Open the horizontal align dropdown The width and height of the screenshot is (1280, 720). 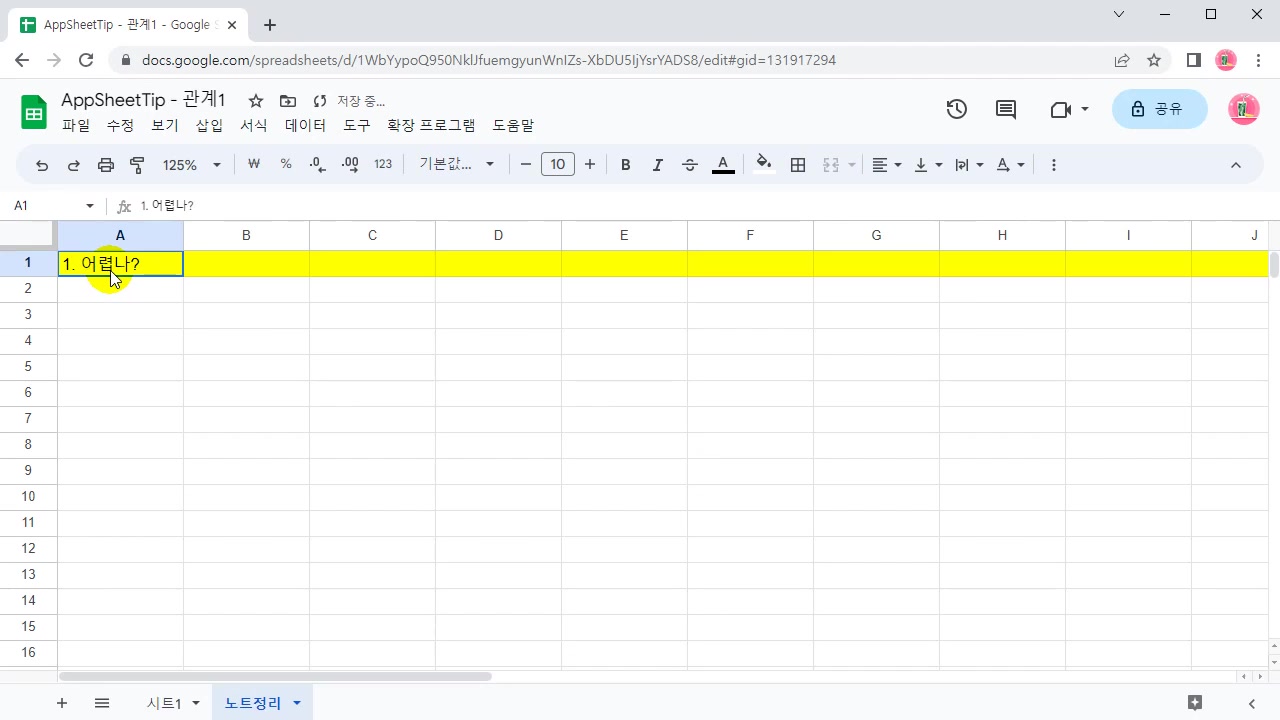point(886,165)
